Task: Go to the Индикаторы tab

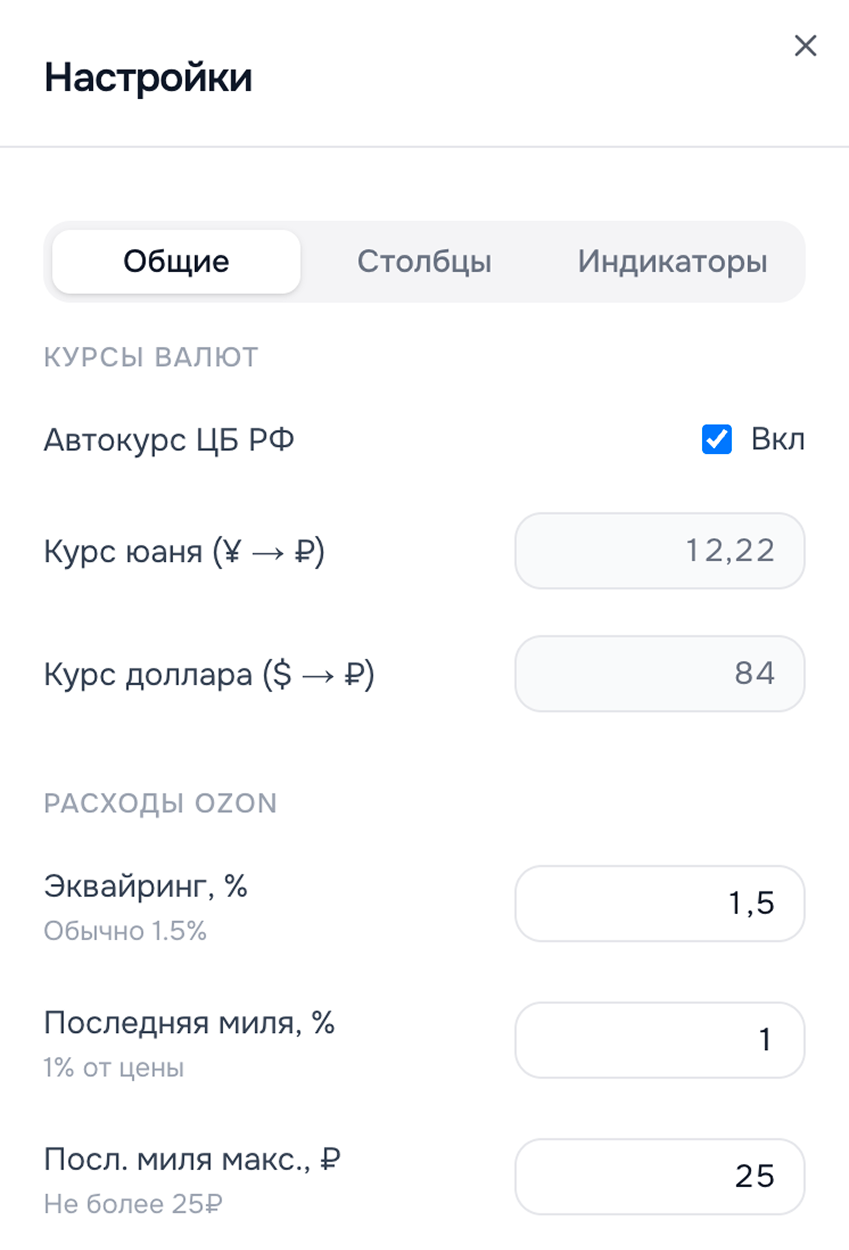Action: tap(672, 262)
